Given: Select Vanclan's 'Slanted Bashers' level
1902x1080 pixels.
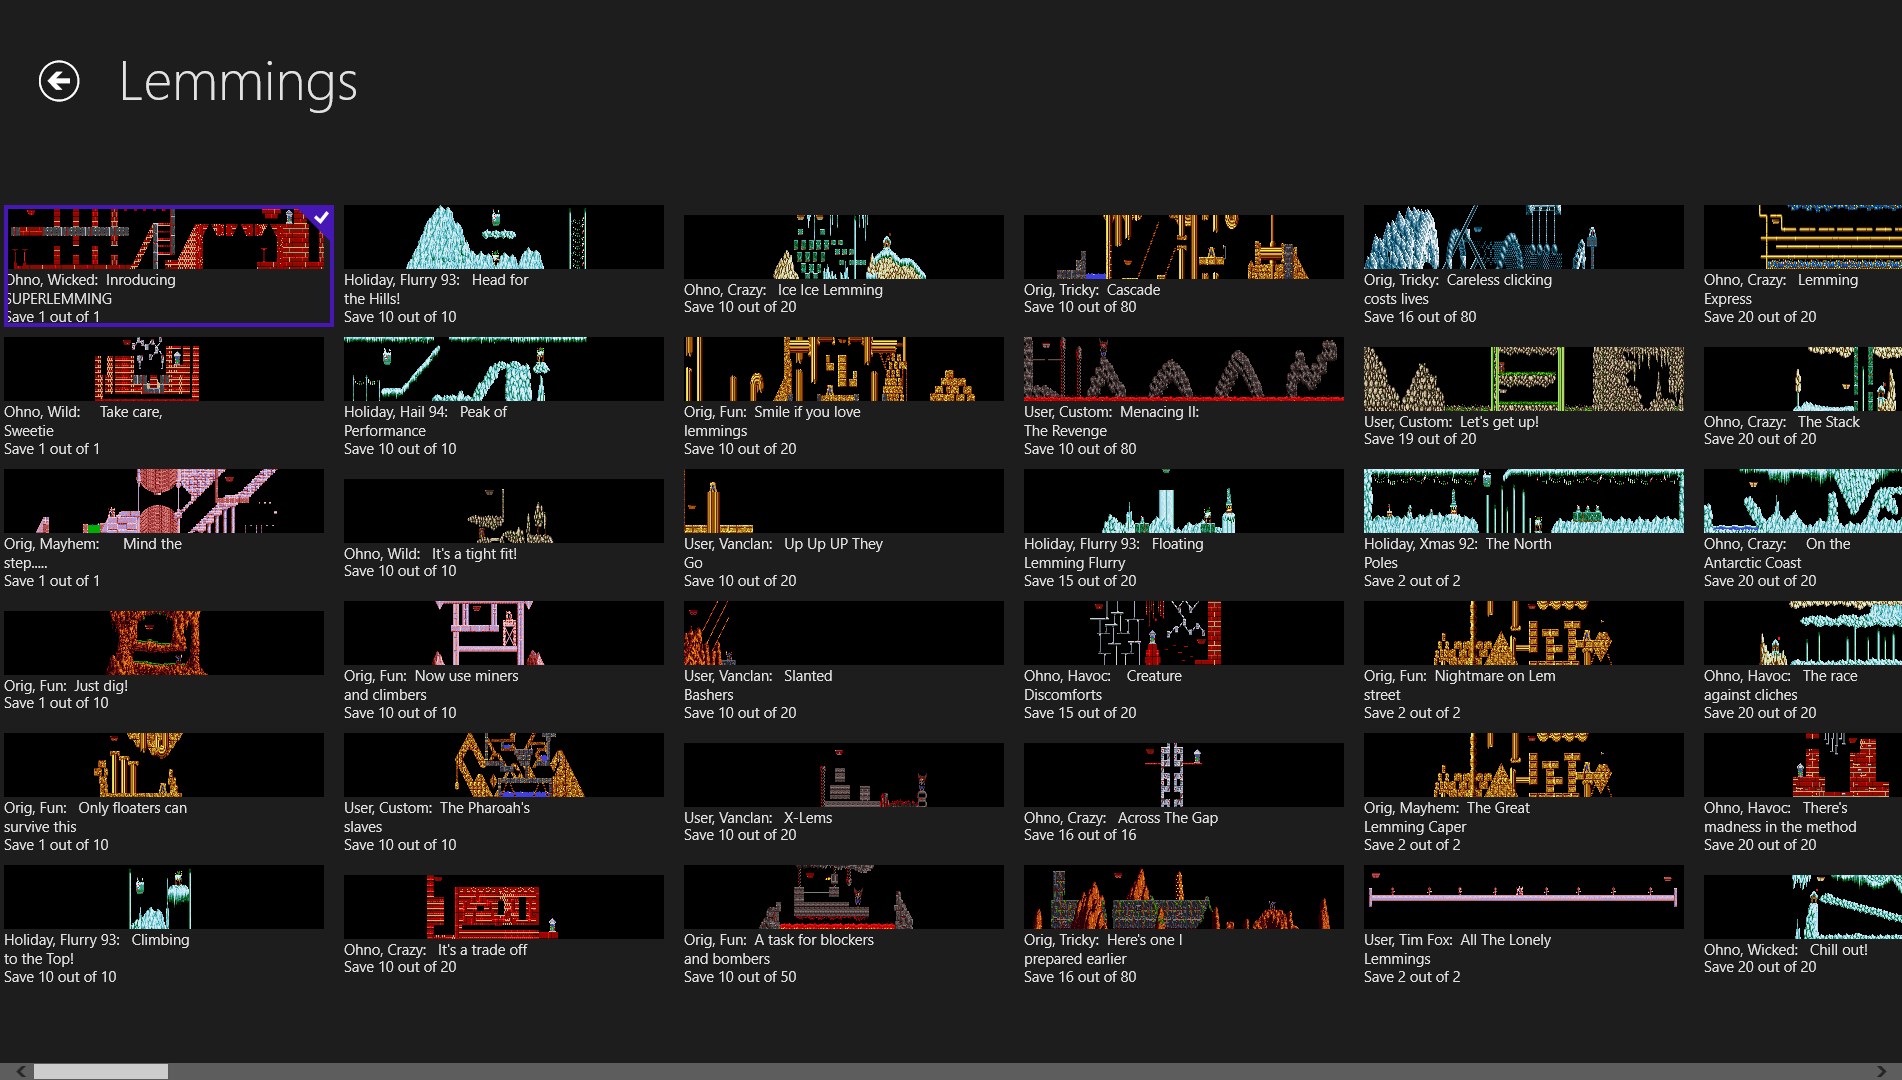Looking at the screenshot, I should [844, 661].
